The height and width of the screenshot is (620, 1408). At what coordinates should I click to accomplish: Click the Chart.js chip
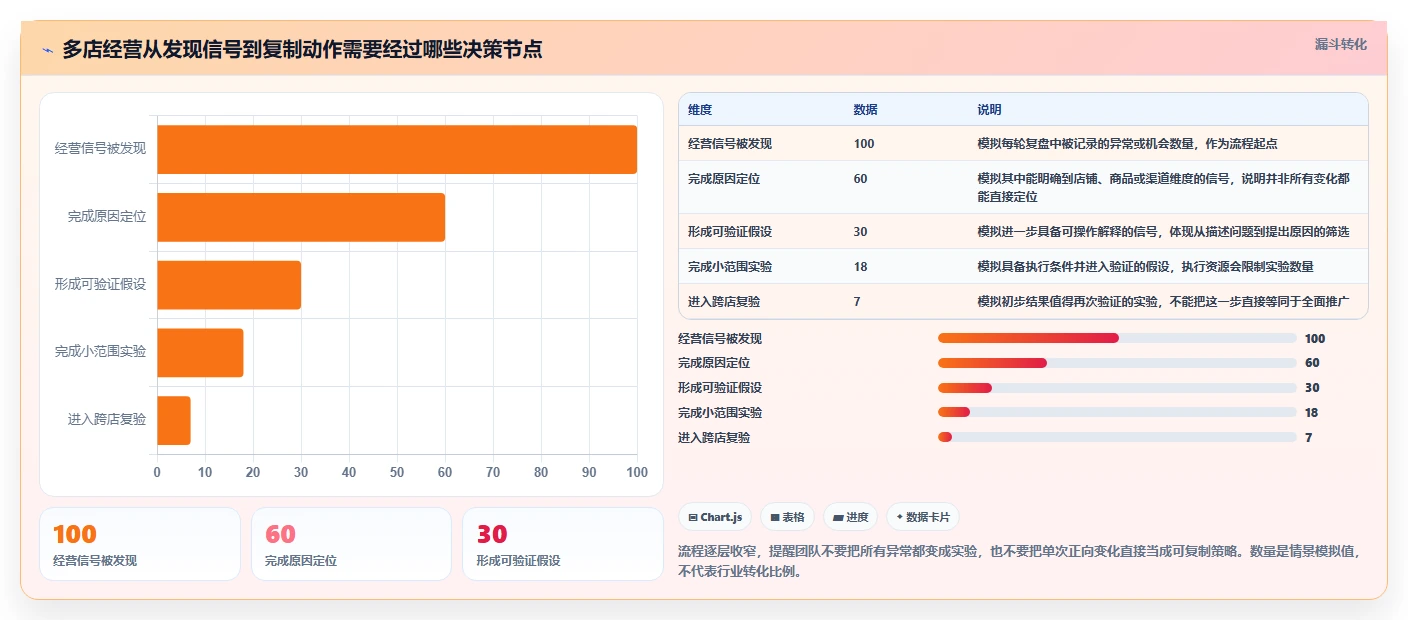point(715,517)
